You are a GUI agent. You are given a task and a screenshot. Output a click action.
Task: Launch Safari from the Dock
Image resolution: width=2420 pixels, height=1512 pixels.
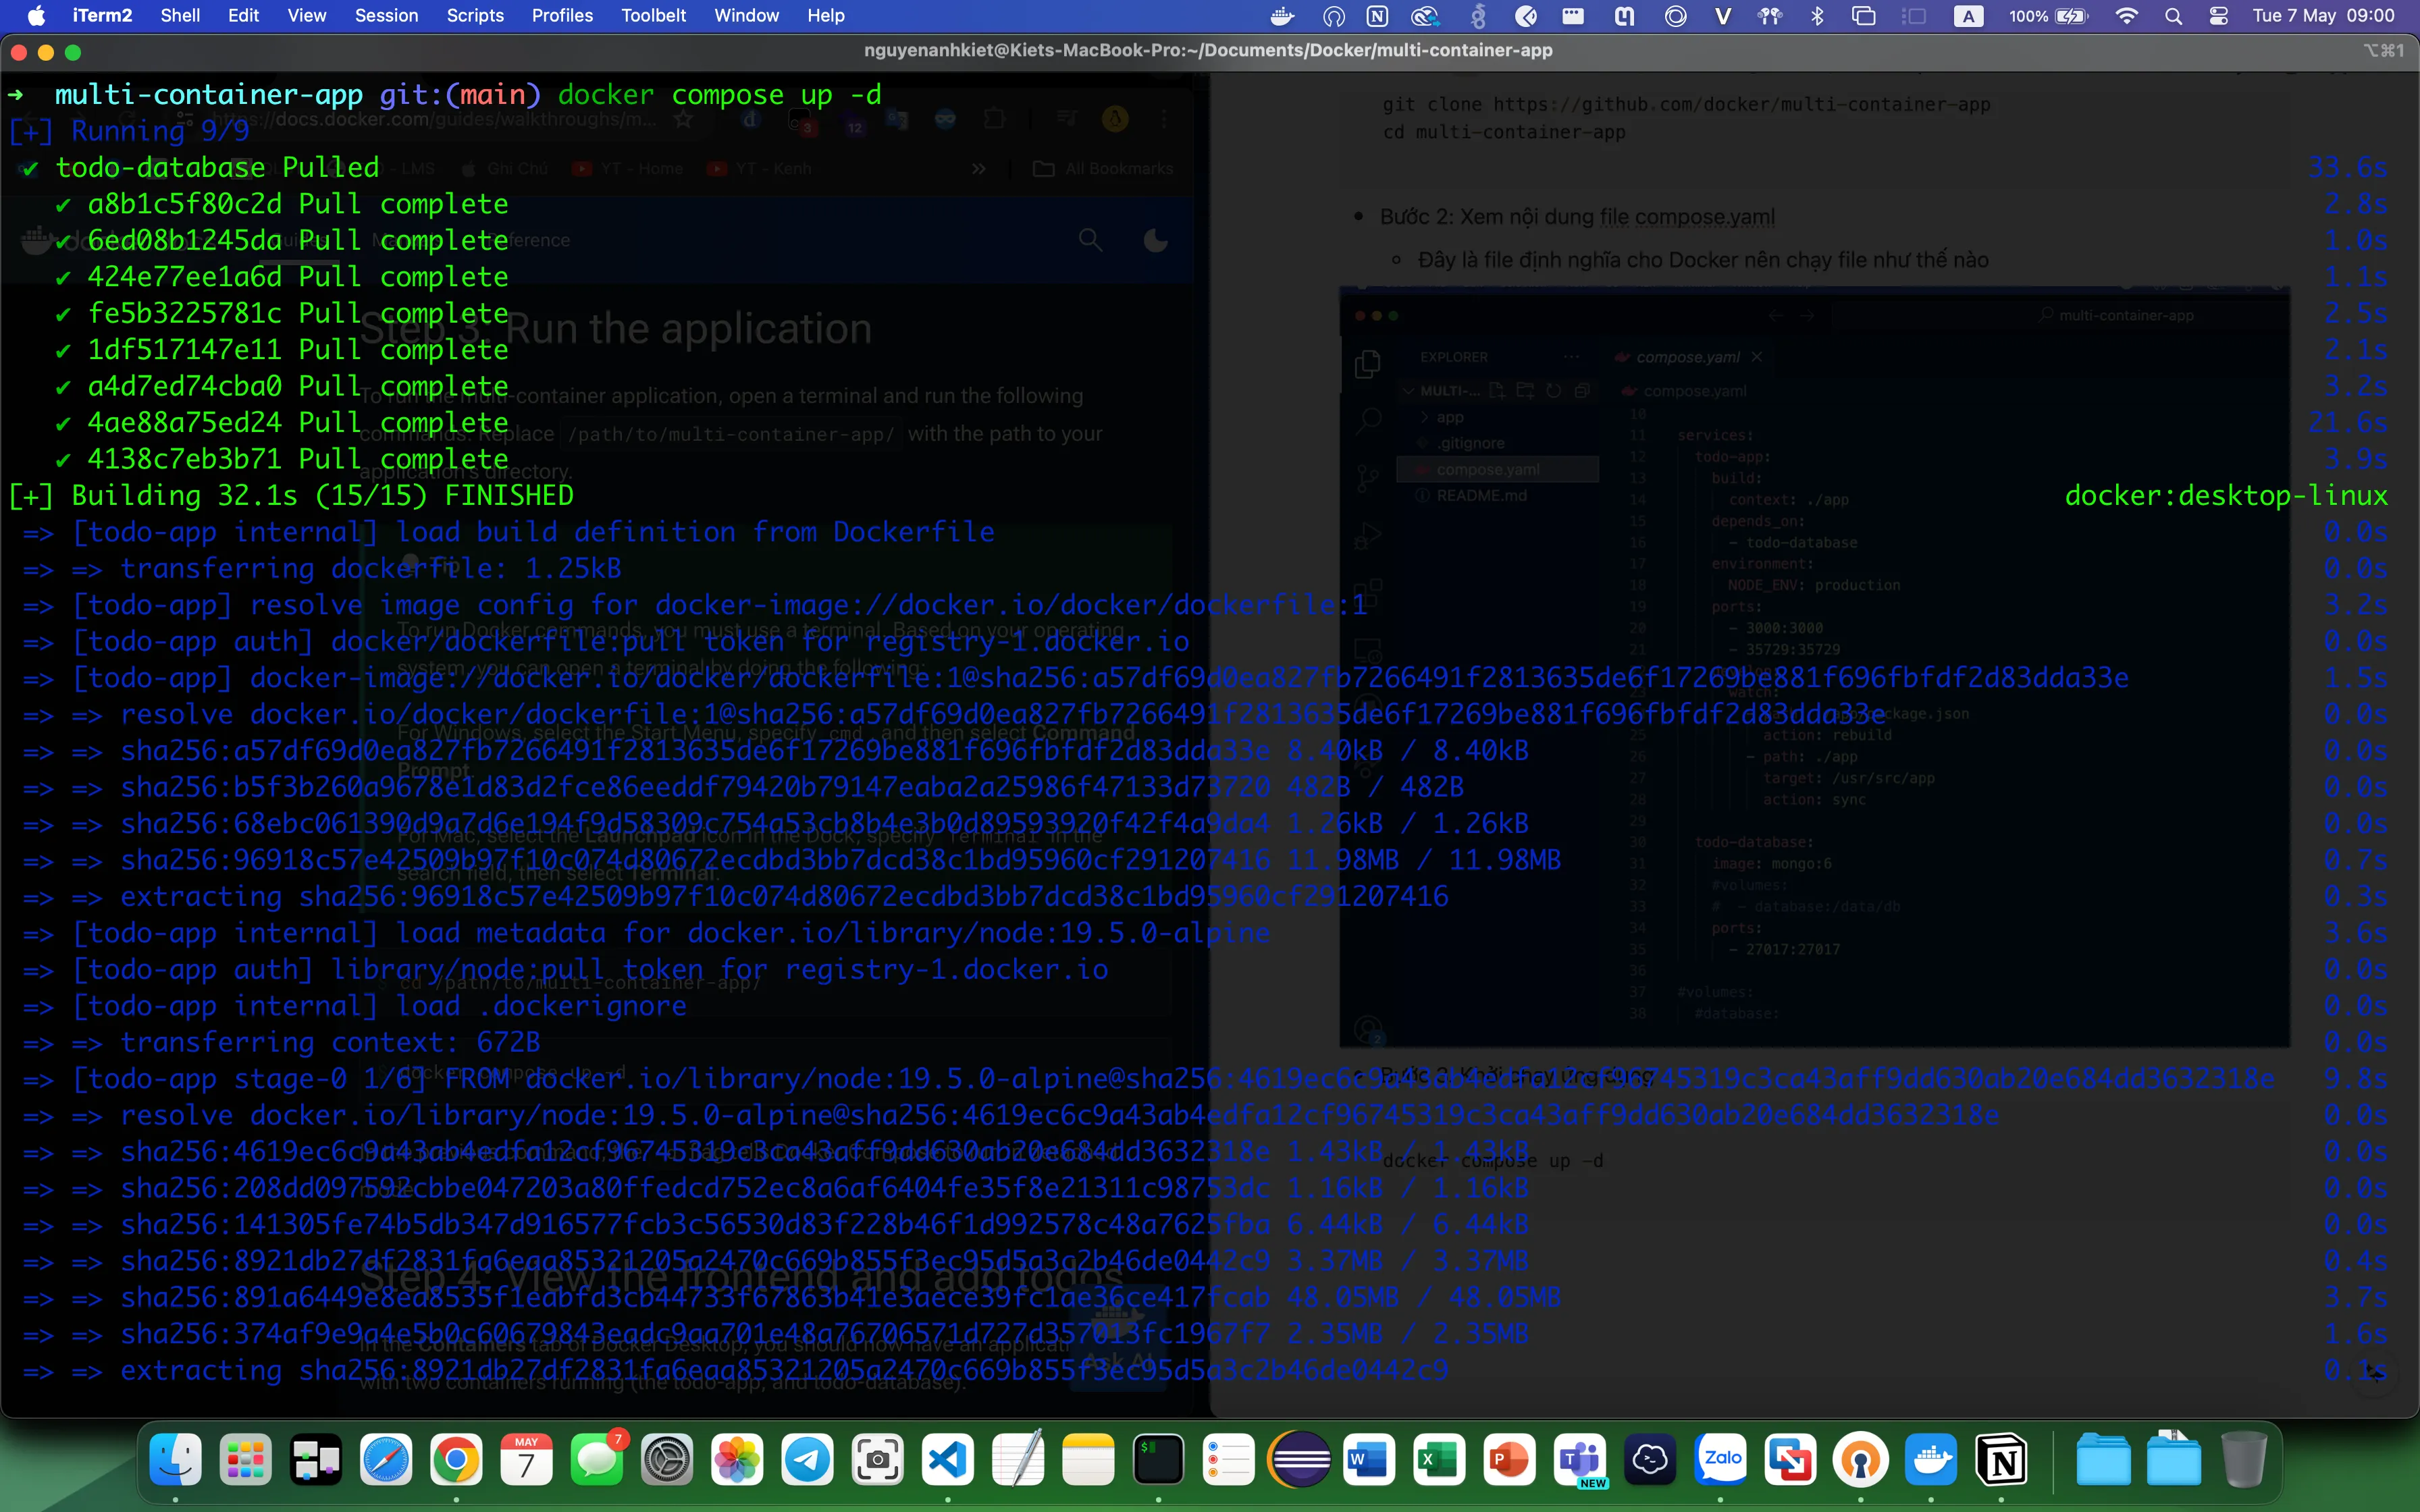[x=386, y=1461]
